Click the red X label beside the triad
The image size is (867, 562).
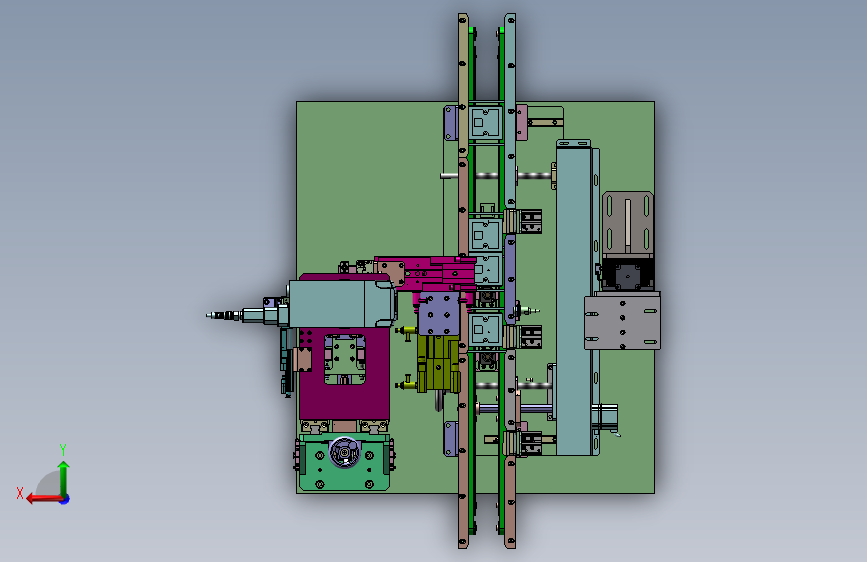(20, 493)
